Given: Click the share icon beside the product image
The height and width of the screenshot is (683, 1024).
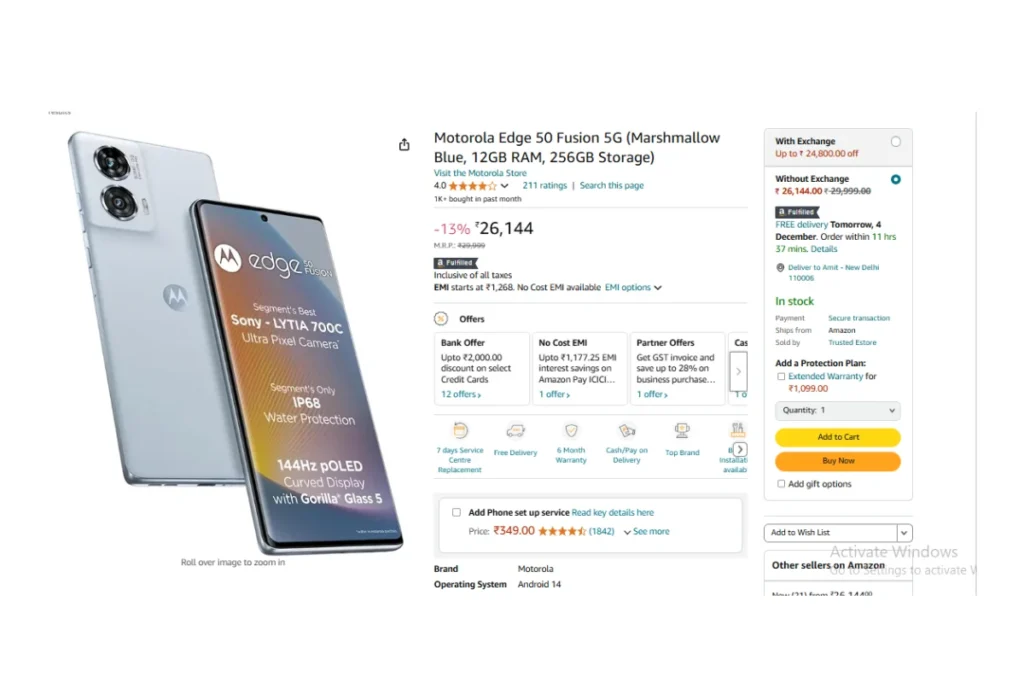Looking at the screenshot, I should [404, 144].
